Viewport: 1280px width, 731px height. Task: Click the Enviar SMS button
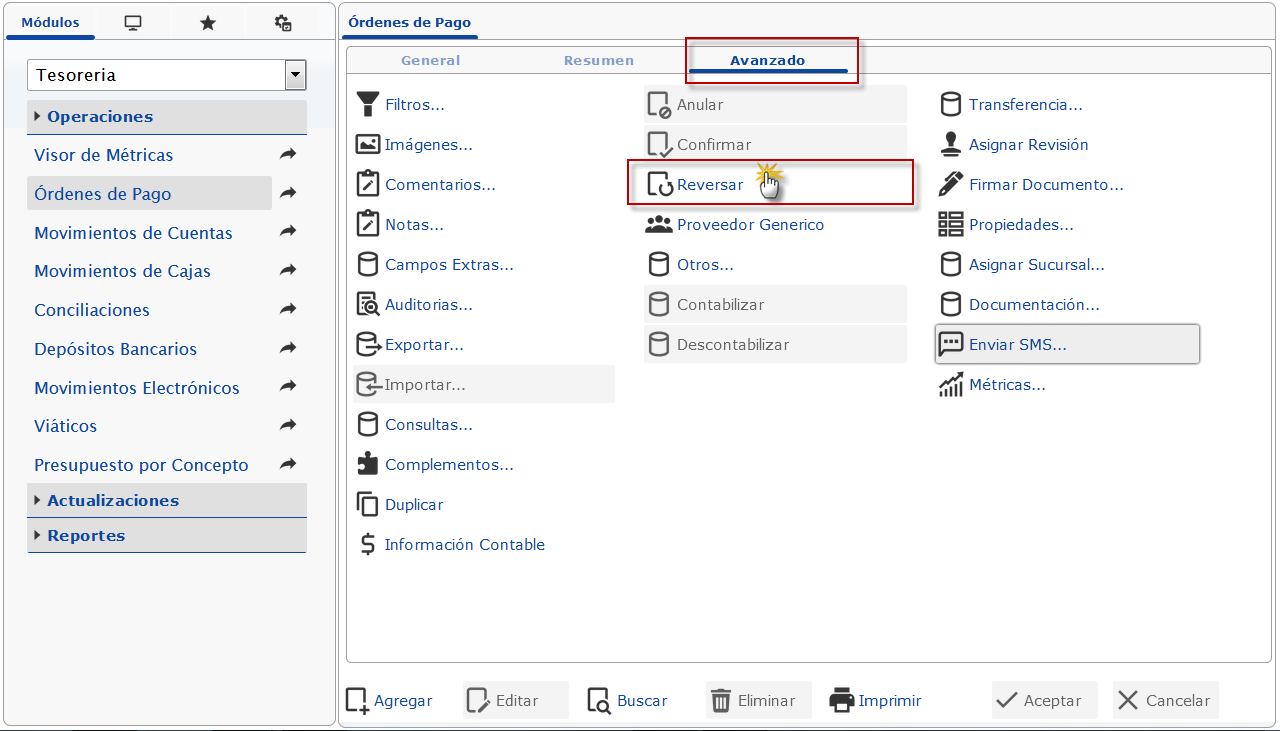1067,344
